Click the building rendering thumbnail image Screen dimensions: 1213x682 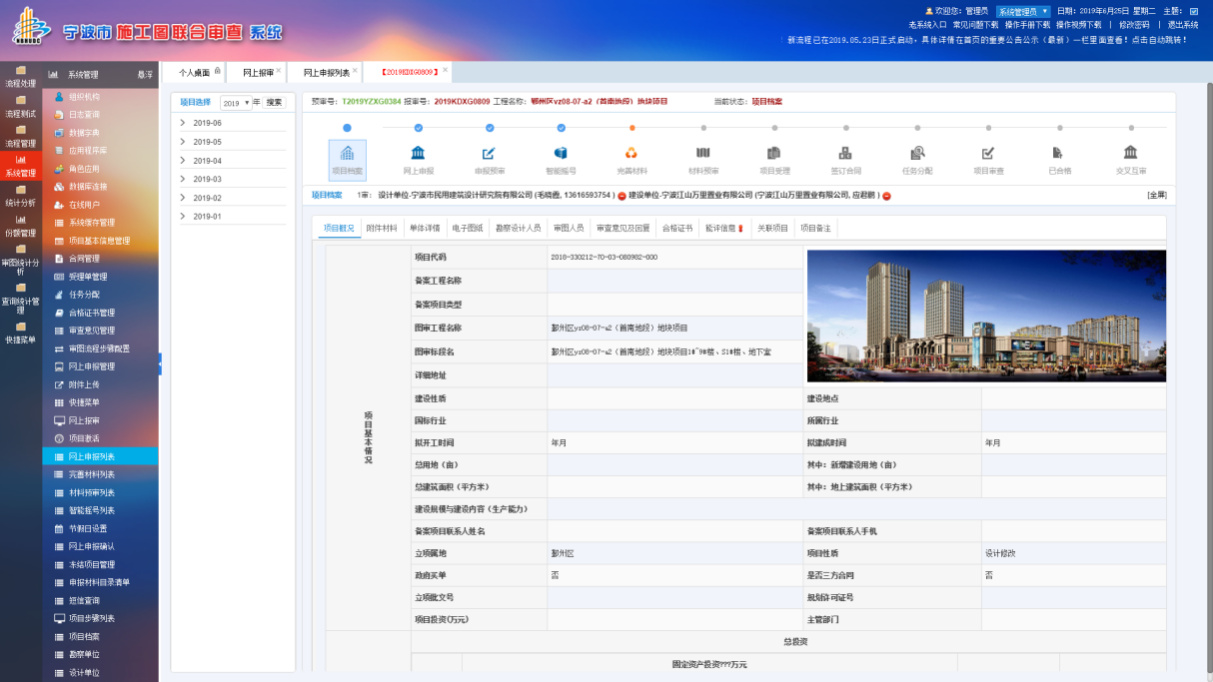pyautogui.click(x=986, y=316)
